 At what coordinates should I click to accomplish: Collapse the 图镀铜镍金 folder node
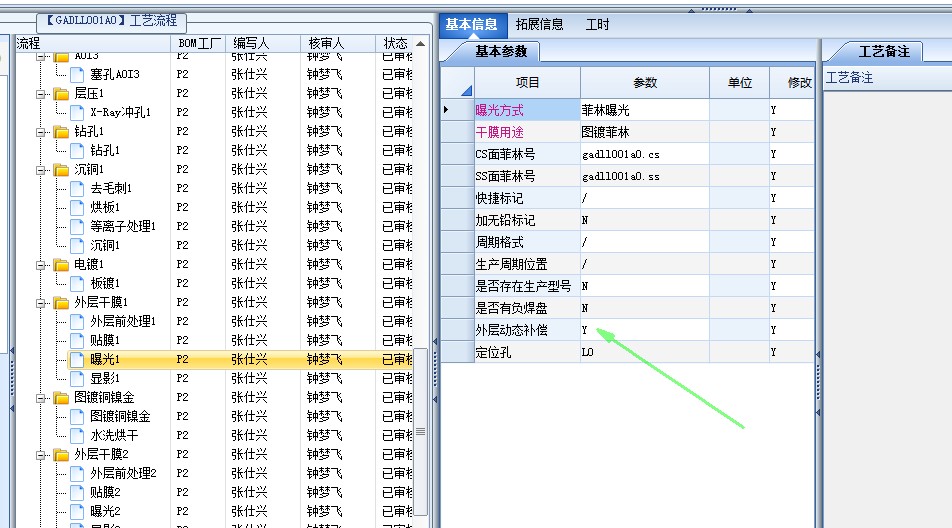point(41,398)
